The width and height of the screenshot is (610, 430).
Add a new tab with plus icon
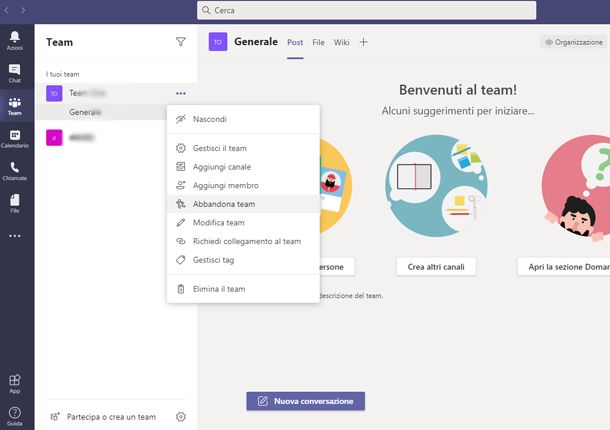[363, 42]
